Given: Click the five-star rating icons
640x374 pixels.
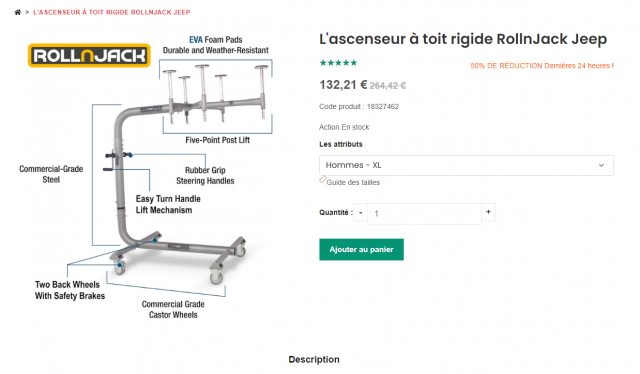Looking at the screenshot, I should coord(338,63).
